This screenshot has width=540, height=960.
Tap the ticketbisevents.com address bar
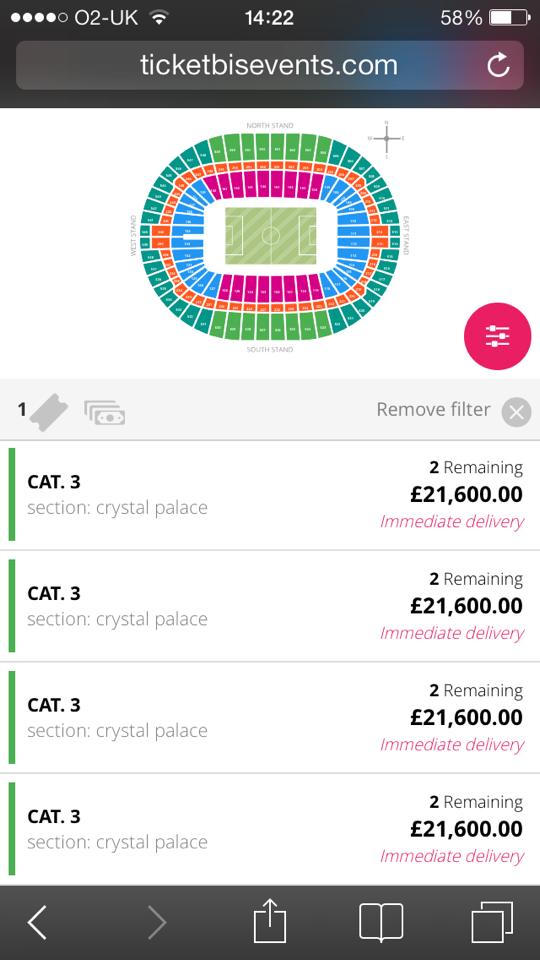(269, 65)
